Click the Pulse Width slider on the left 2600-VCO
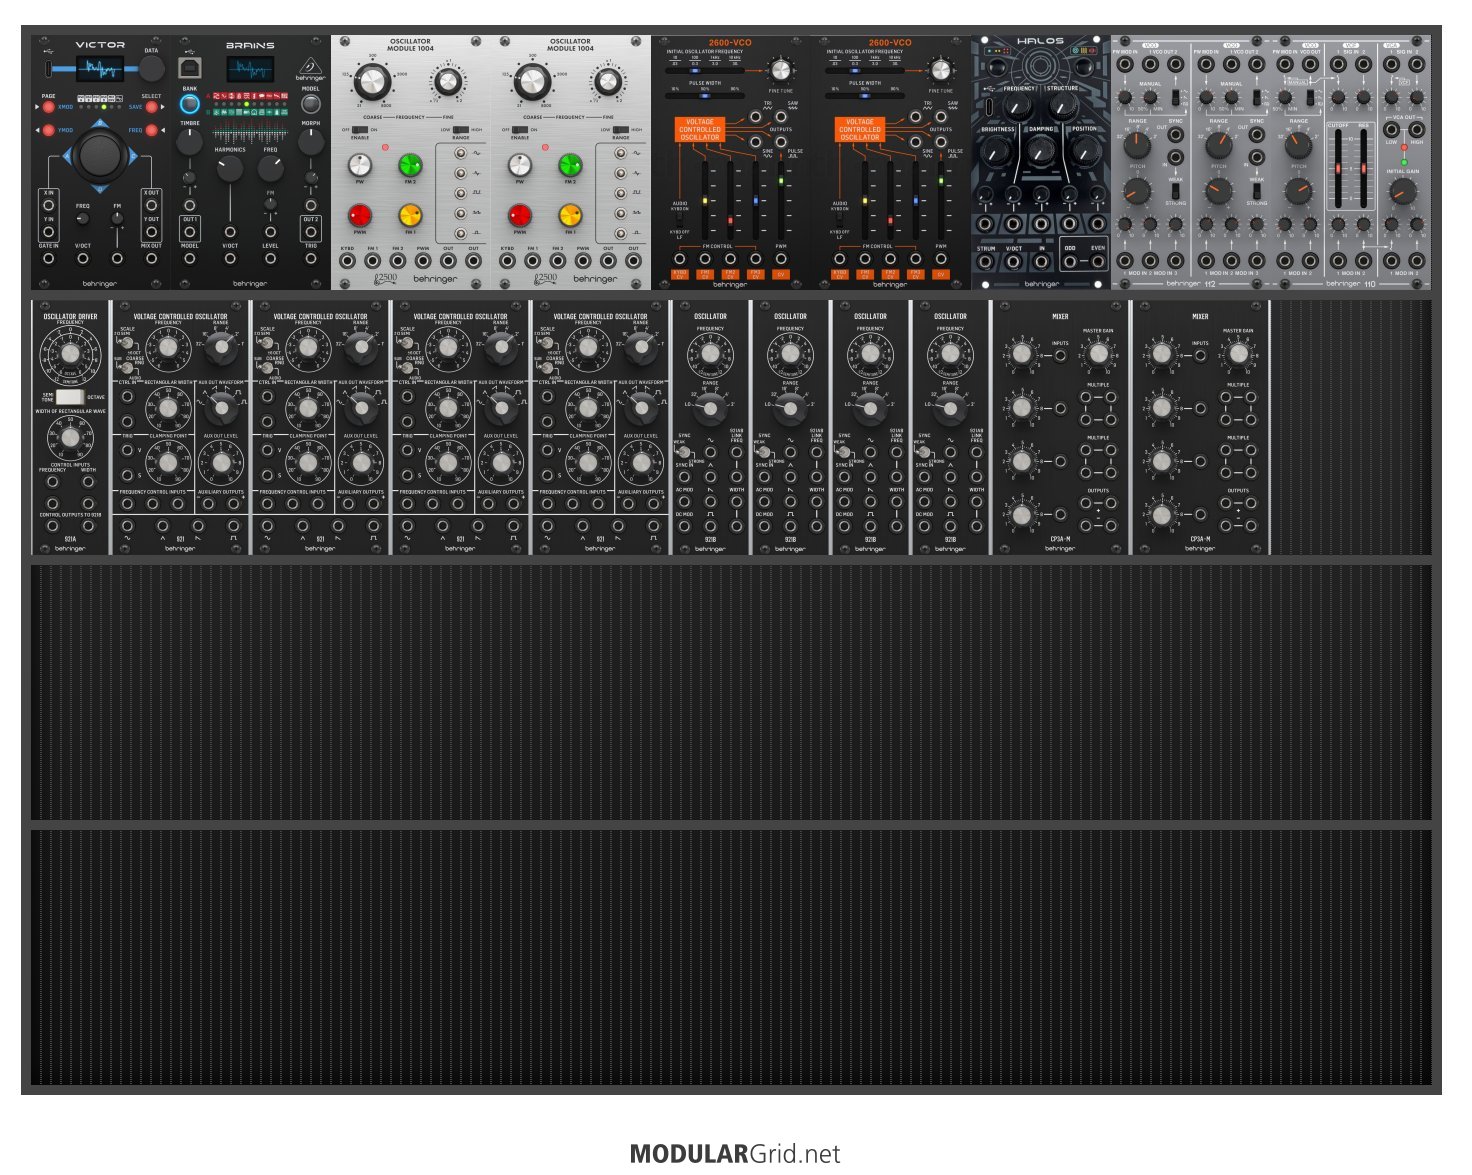1472x1175 pixels. [x=706, y=96]
